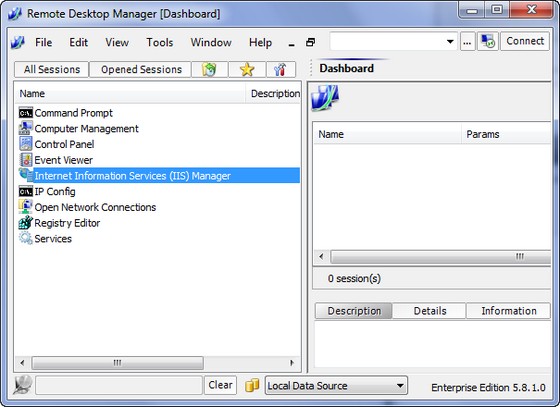Select IP Config entry
560x407 pixels.
coord(55,192)
